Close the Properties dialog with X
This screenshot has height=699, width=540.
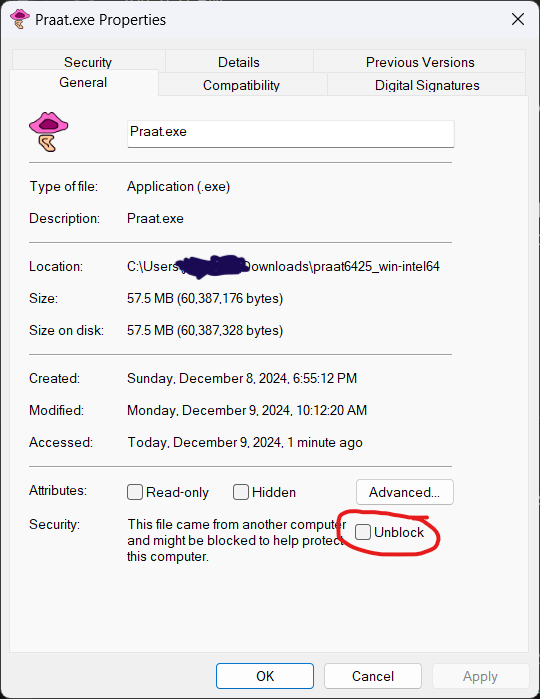[517, 19]
